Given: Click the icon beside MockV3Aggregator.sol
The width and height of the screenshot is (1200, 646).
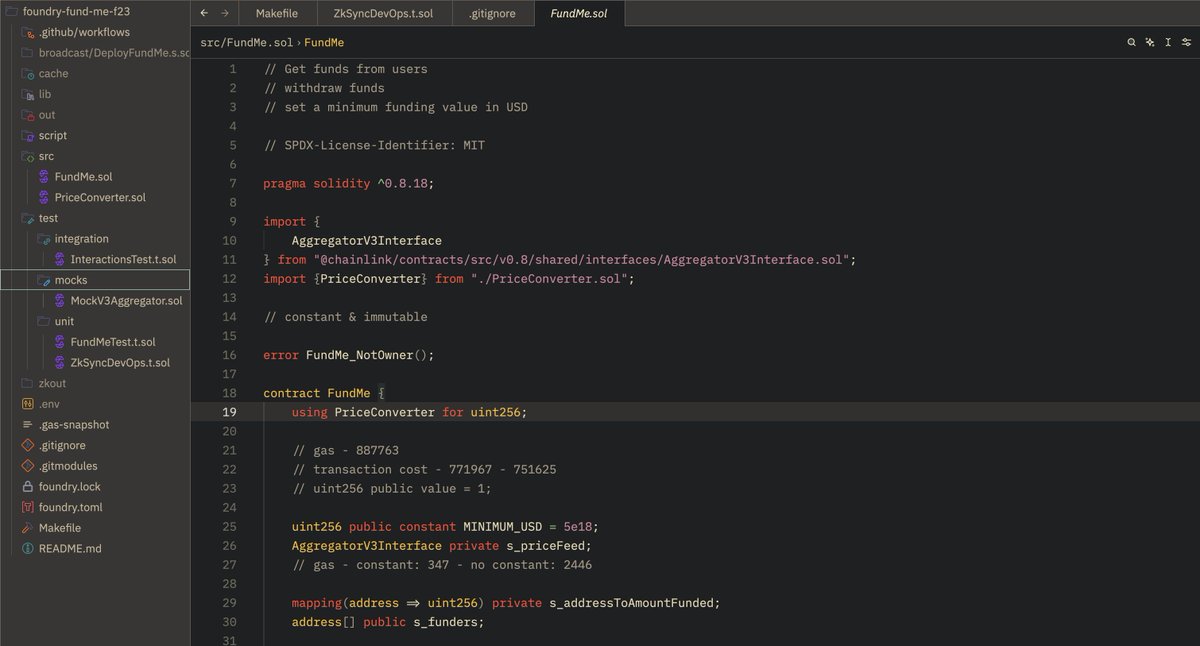Looking at the screenshot, I should pyautogui.click(x=59, y=301).
